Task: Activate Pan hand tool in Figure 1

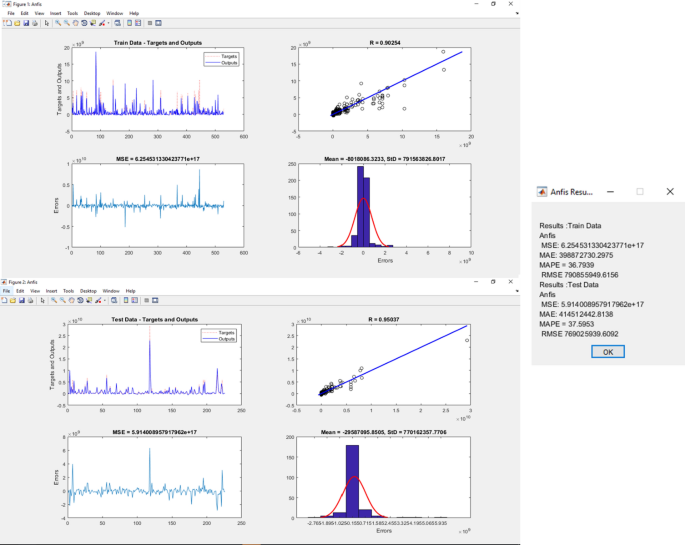Action: click(x=76, y=23)
